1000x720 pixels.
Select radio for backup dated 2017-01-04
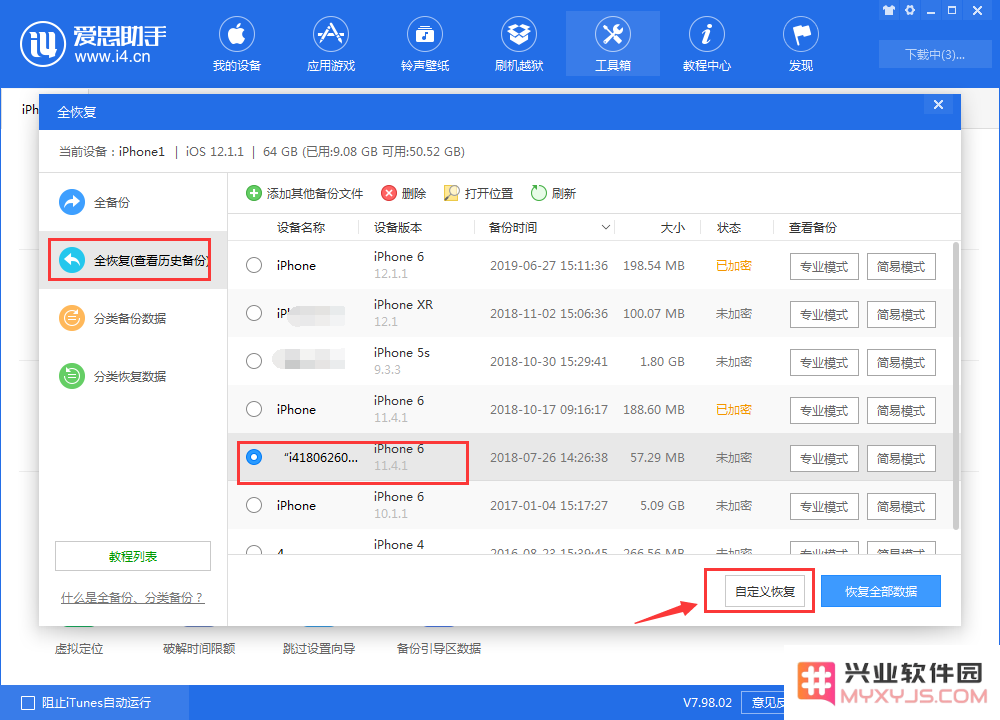click(x=254, y=505)
